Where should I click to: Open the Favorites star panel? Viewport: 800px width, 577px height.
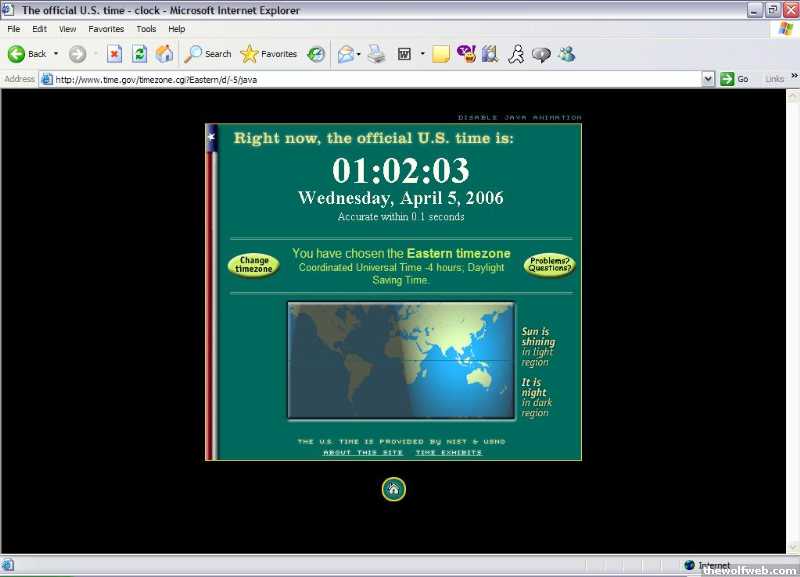(x=268, y=54)
